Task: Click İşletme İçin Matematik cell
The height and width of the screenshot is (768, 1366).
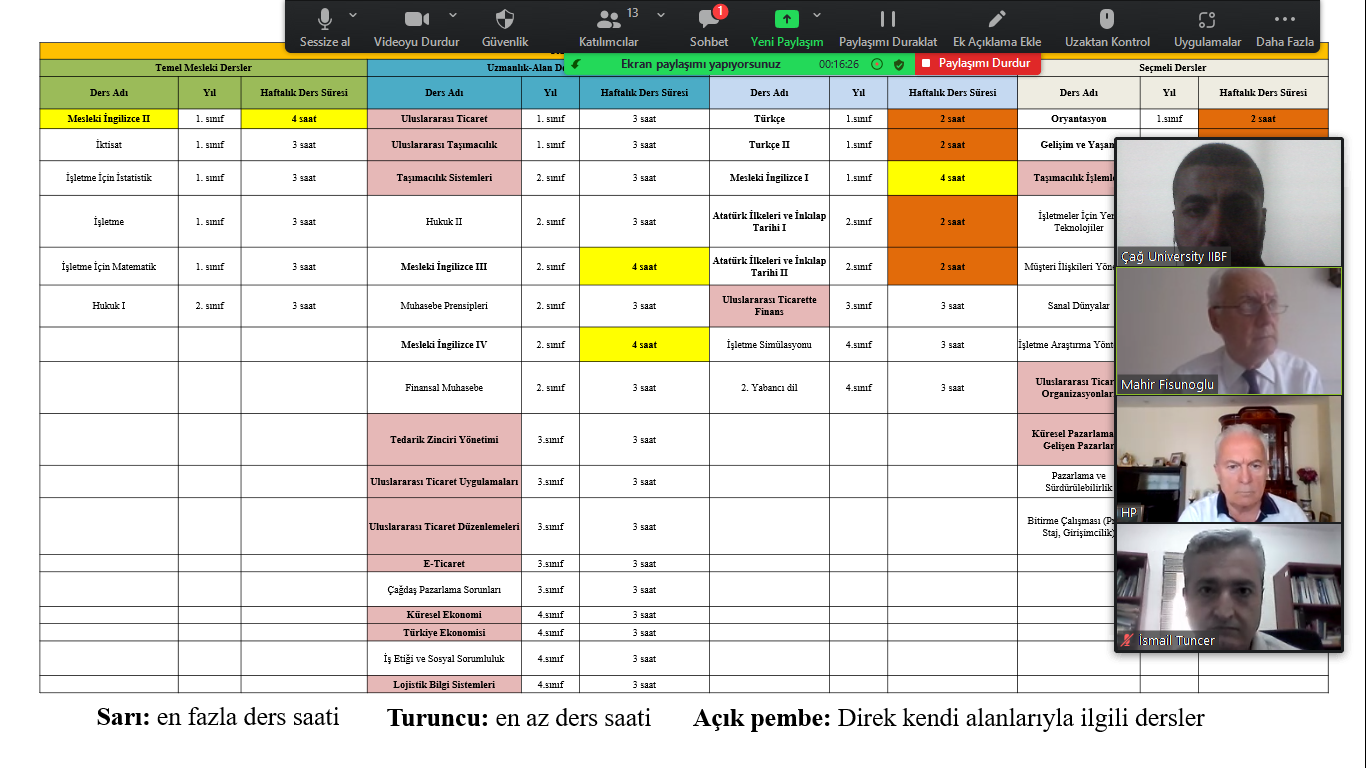Action: click(x=109, y=267)
